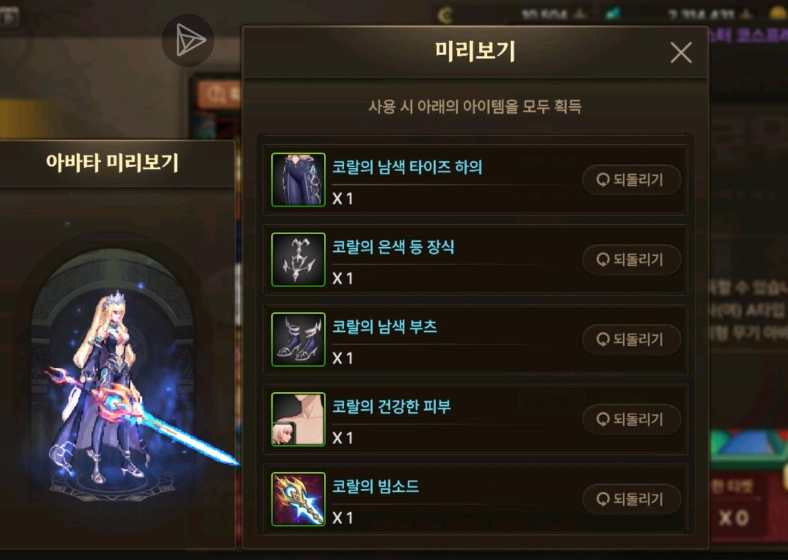Click the 아바타 미리보기 panel header
The width and height of the screenshot is (788, 560).
[113, 163]
